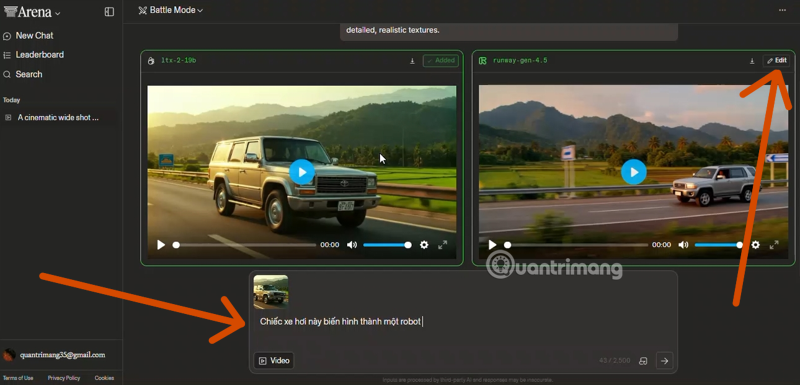Click the attached car image thumbnail
Viewport: 800px width, 385px height.
271,292
